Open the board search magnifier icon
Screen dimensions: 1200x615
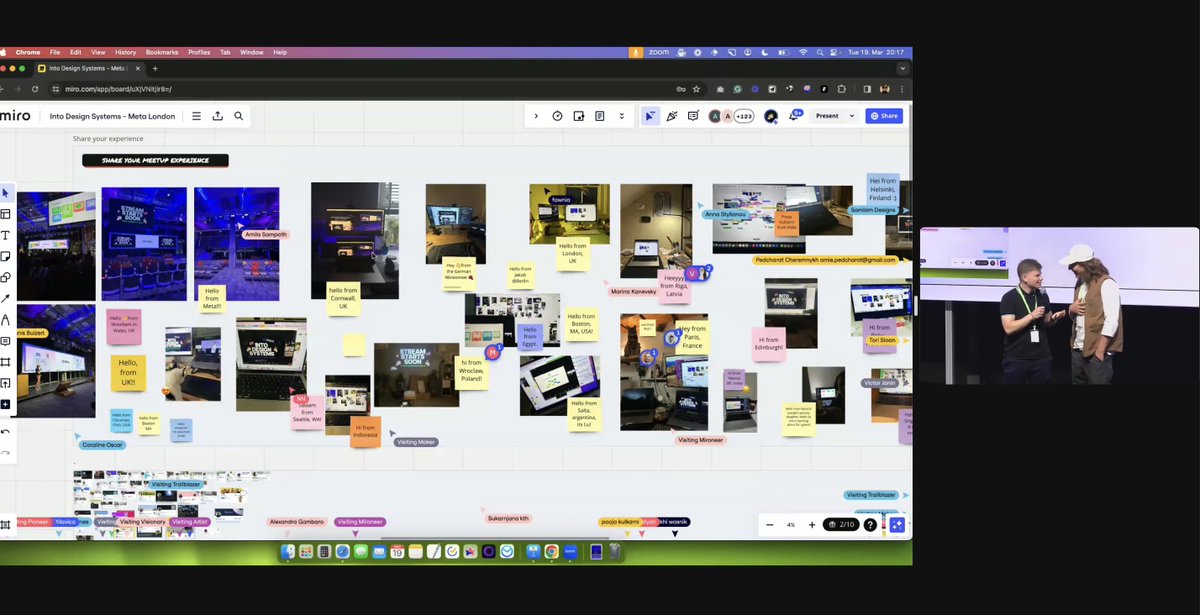[x=238, y=116]
